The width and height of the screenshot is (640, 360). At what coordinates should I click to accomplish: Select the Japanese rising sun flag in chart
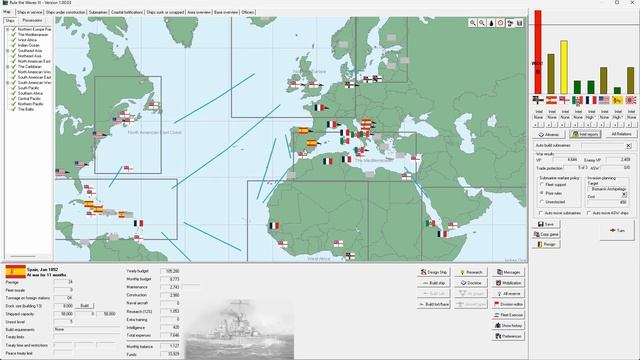(631, 100)
